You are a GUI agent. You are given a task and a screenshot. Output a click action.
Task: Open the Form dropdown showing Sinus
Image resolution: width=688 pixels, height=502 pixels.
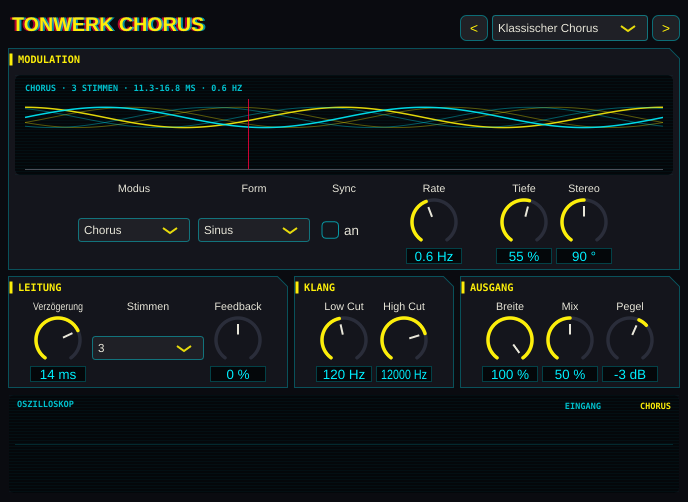[x=254, y=230]
